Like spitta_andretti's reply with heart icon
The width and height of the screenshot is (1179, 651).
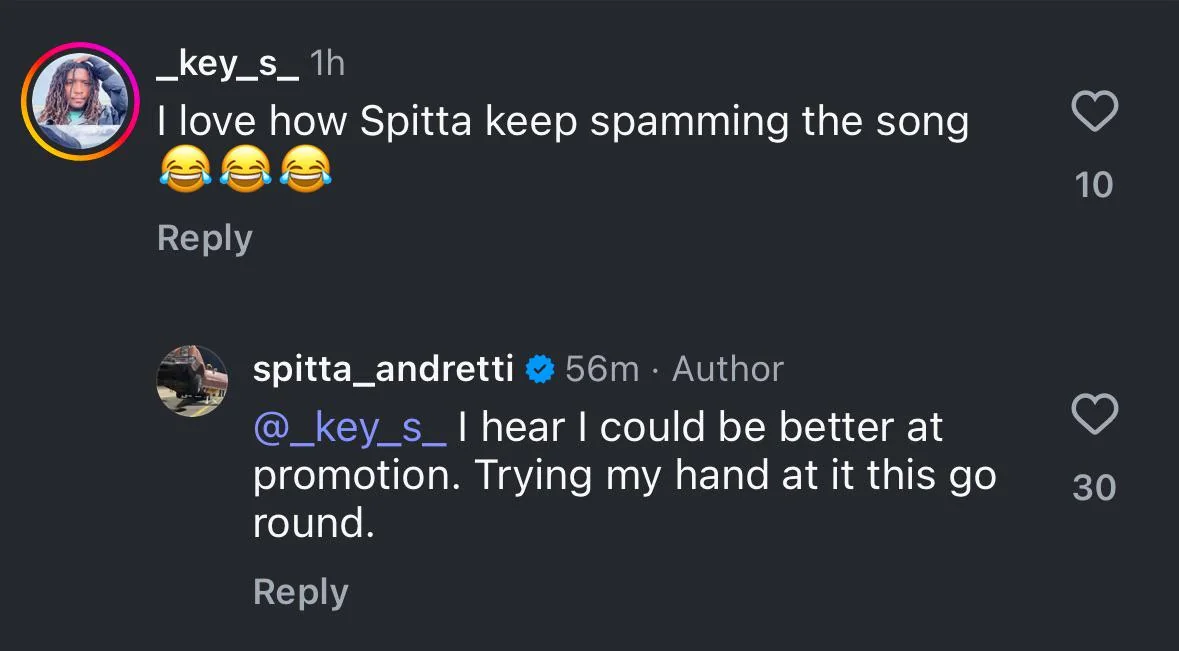pos(1094,414)
